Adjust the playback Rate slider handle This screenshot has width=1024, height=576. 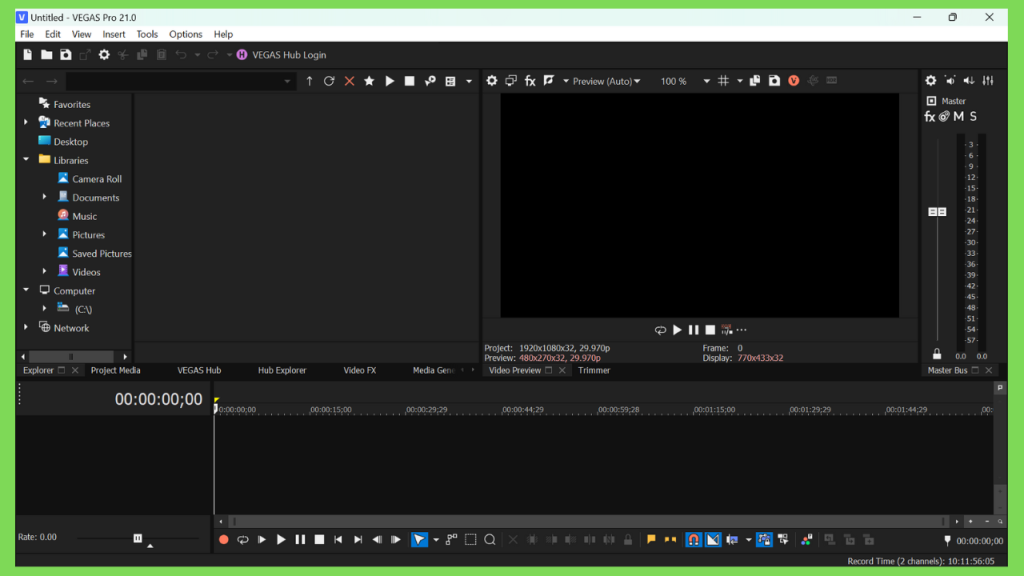pyautogui.click(x=138, y=538)
